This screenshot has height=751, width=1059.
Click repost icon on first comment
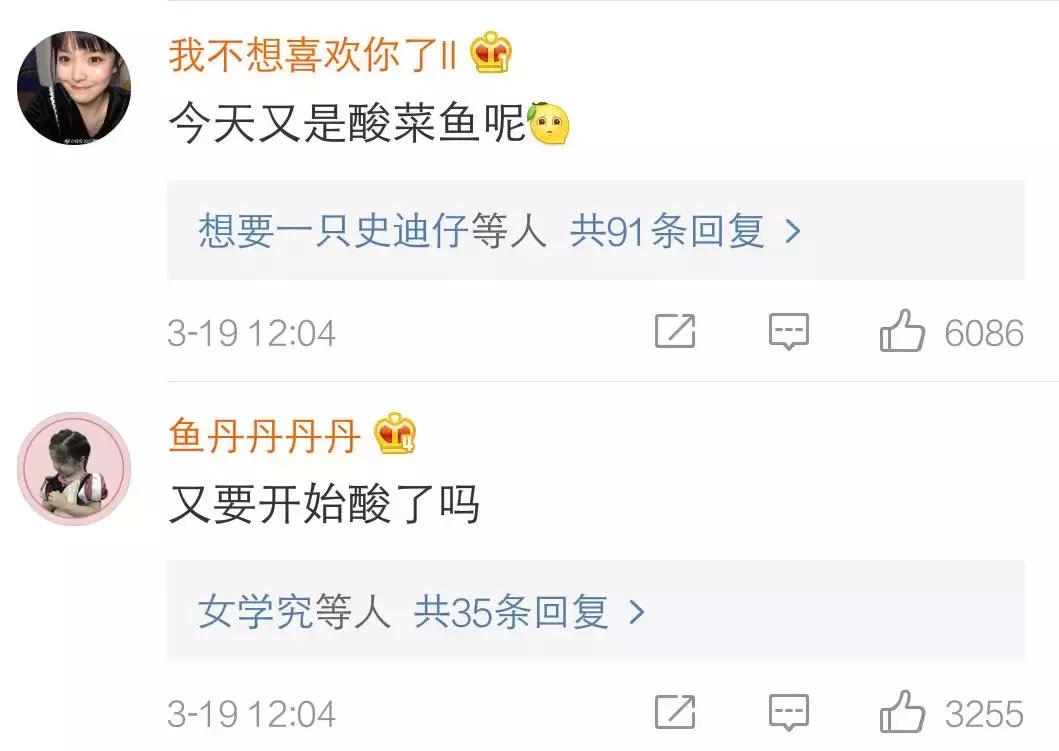point(675,331)
